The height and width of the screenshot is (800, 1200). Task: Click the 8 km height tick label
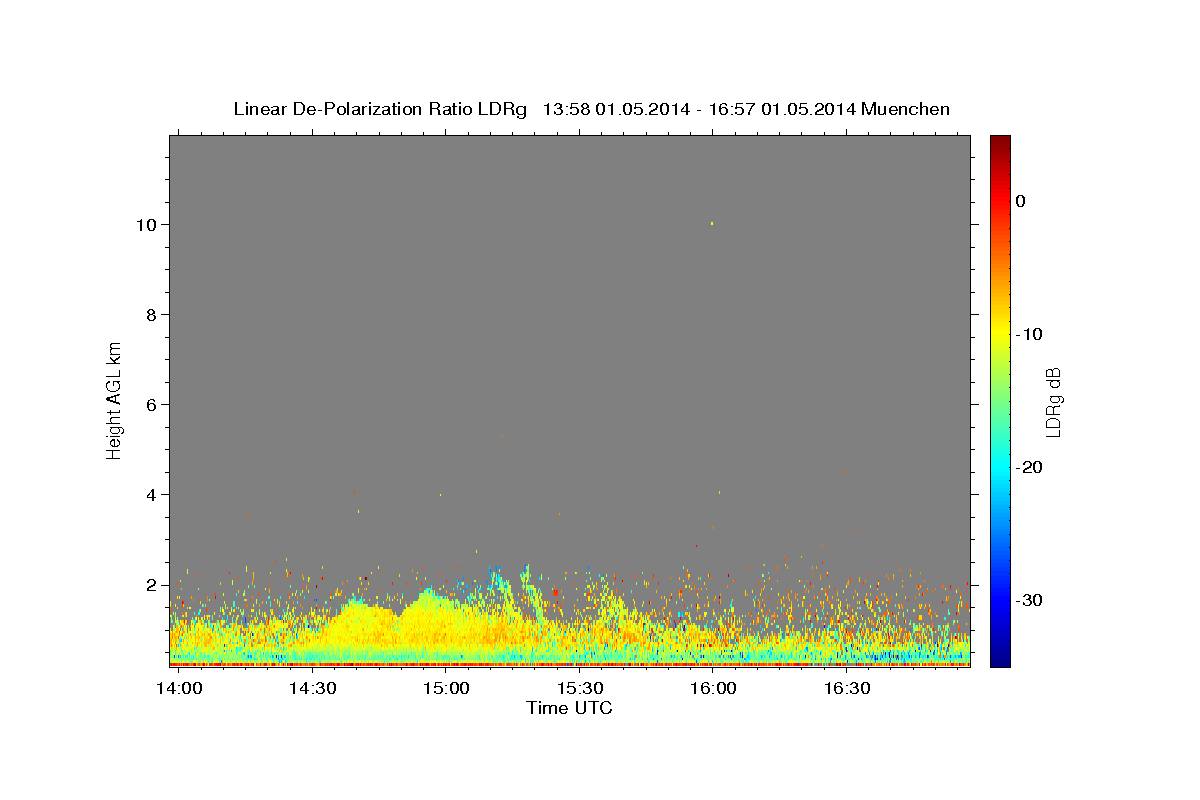(152, 314)
